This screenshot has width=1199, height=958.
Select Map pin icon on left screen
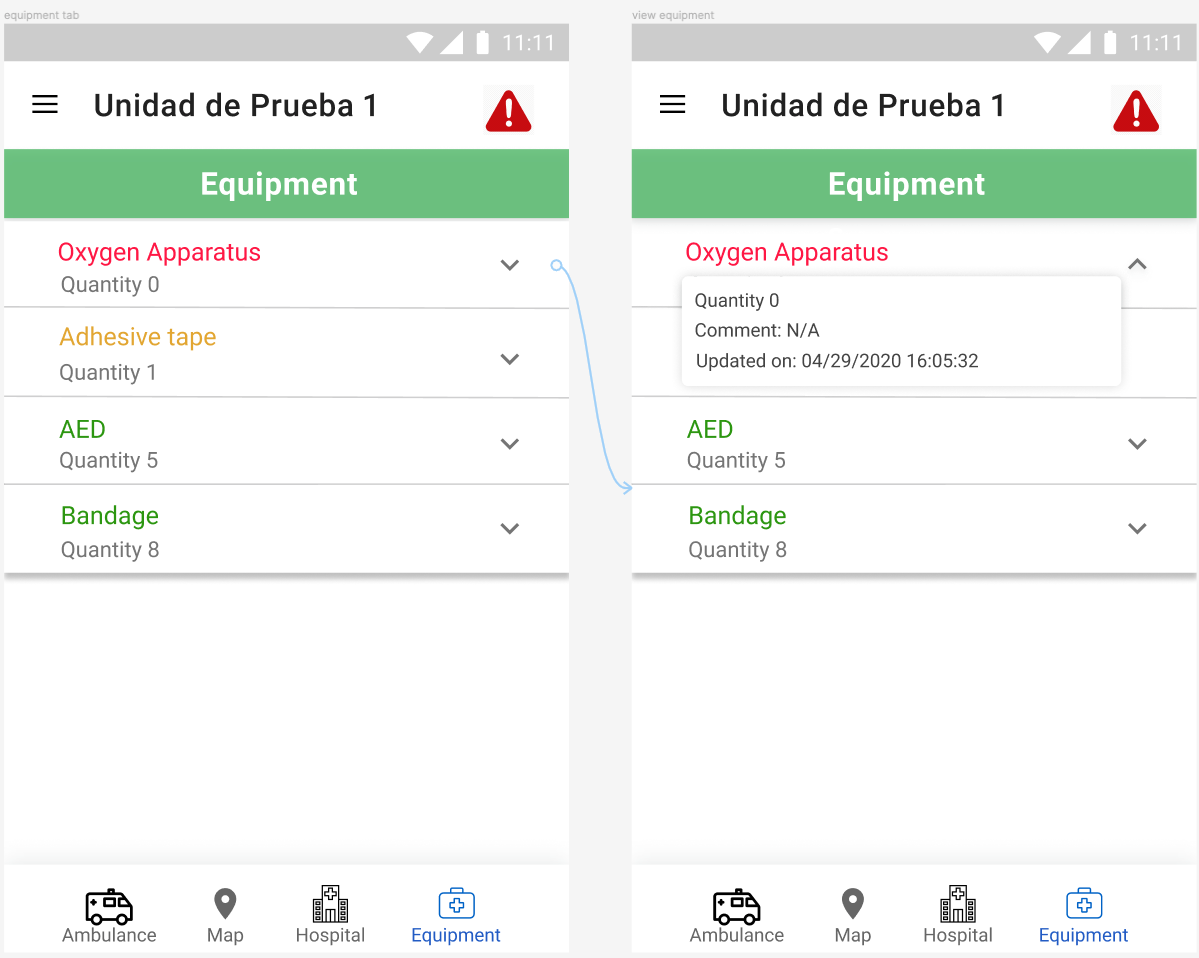(225, 904)
